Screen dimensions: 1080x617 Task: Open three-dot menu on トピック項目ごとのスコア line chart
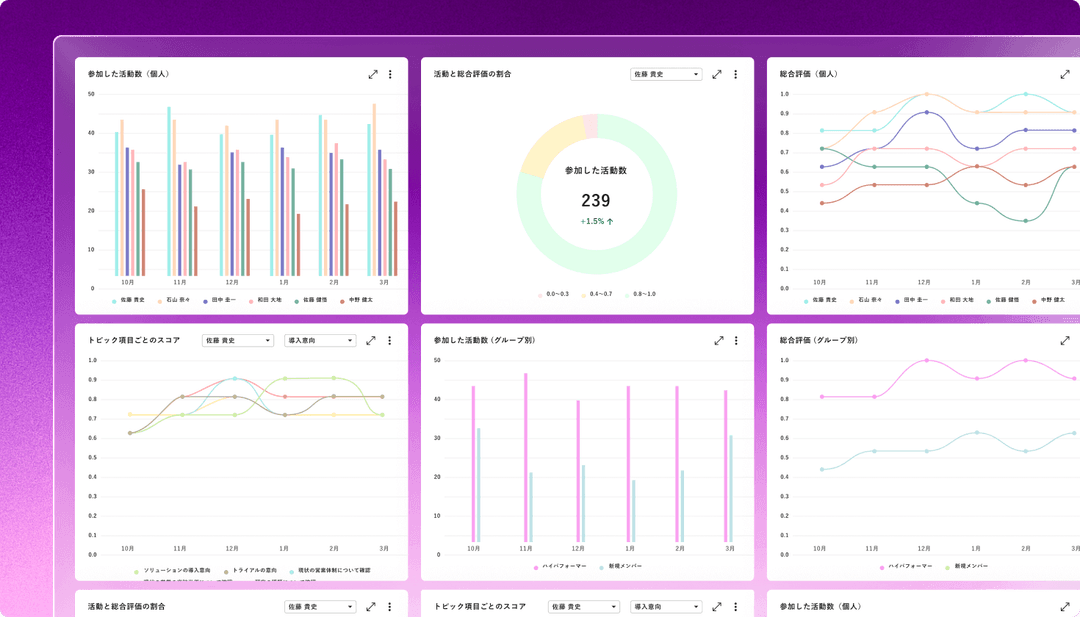click(x=389, y=340)
